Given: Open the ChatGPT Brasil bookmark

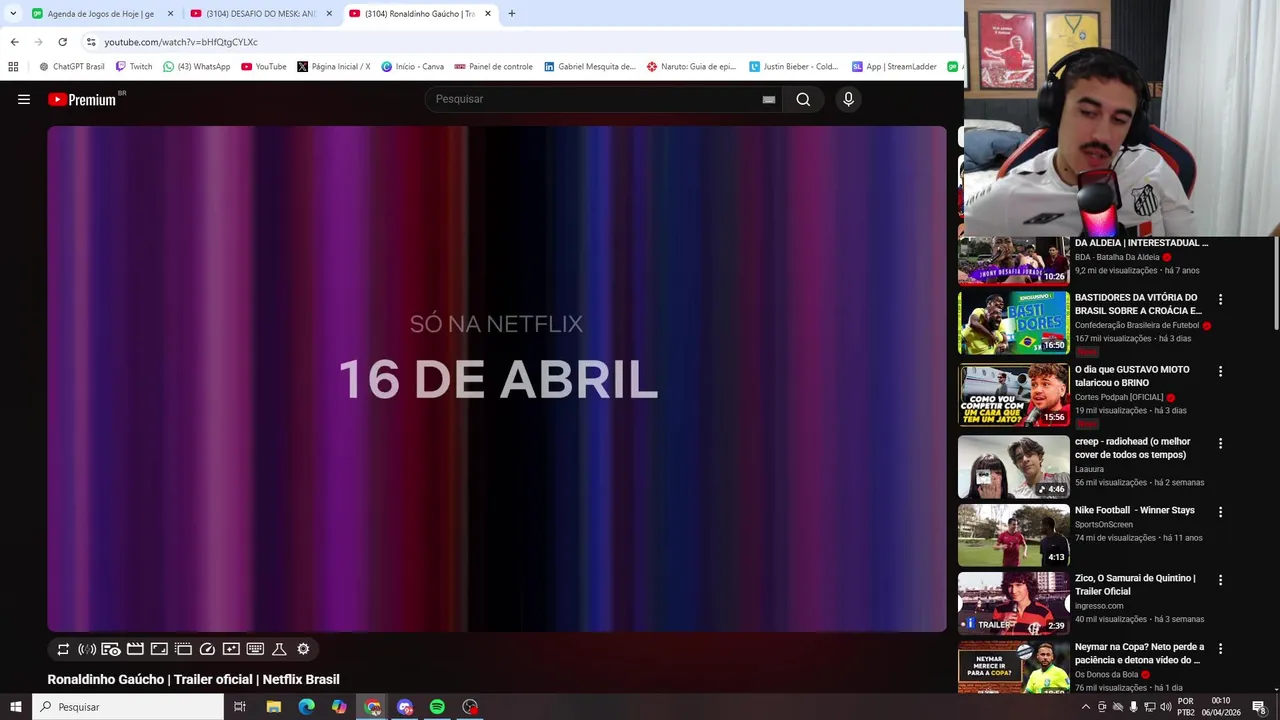Looking at the screenshot, I should click(x=71, y=67).
